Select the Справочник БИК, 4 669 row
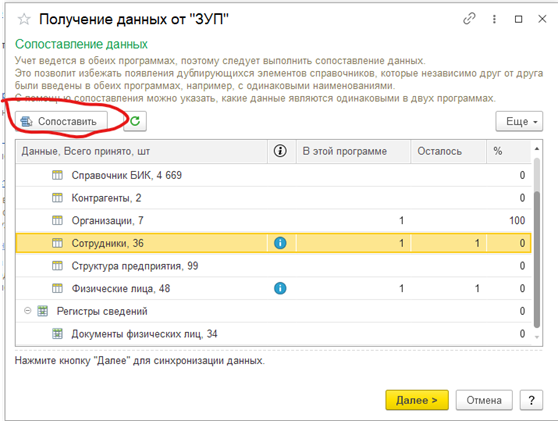558x421 pixels. coord(273,175)
